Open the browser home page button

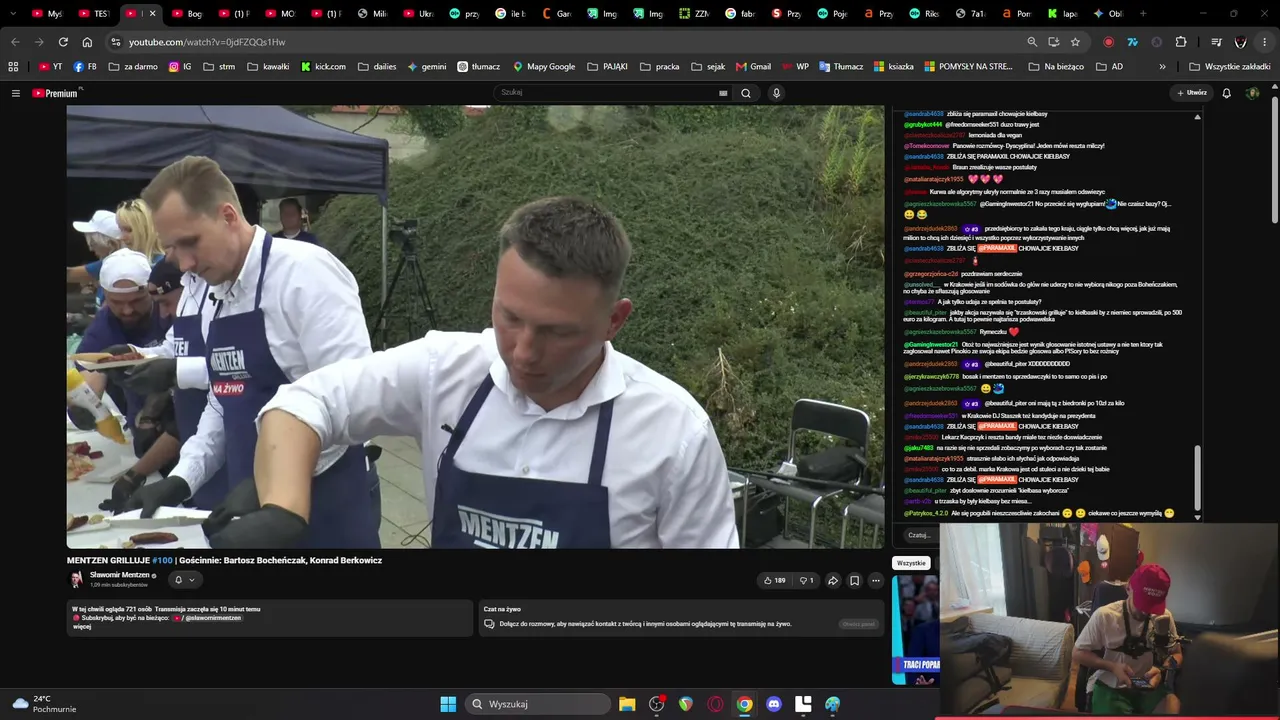point(87,42)
